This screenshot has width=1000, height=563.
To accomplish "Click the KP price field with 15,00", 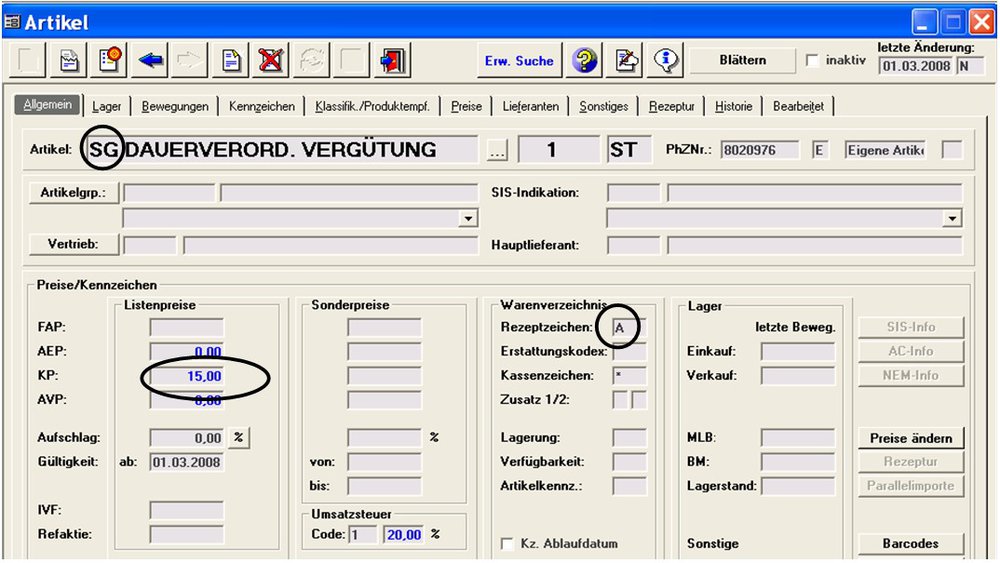I will (187, 376).
